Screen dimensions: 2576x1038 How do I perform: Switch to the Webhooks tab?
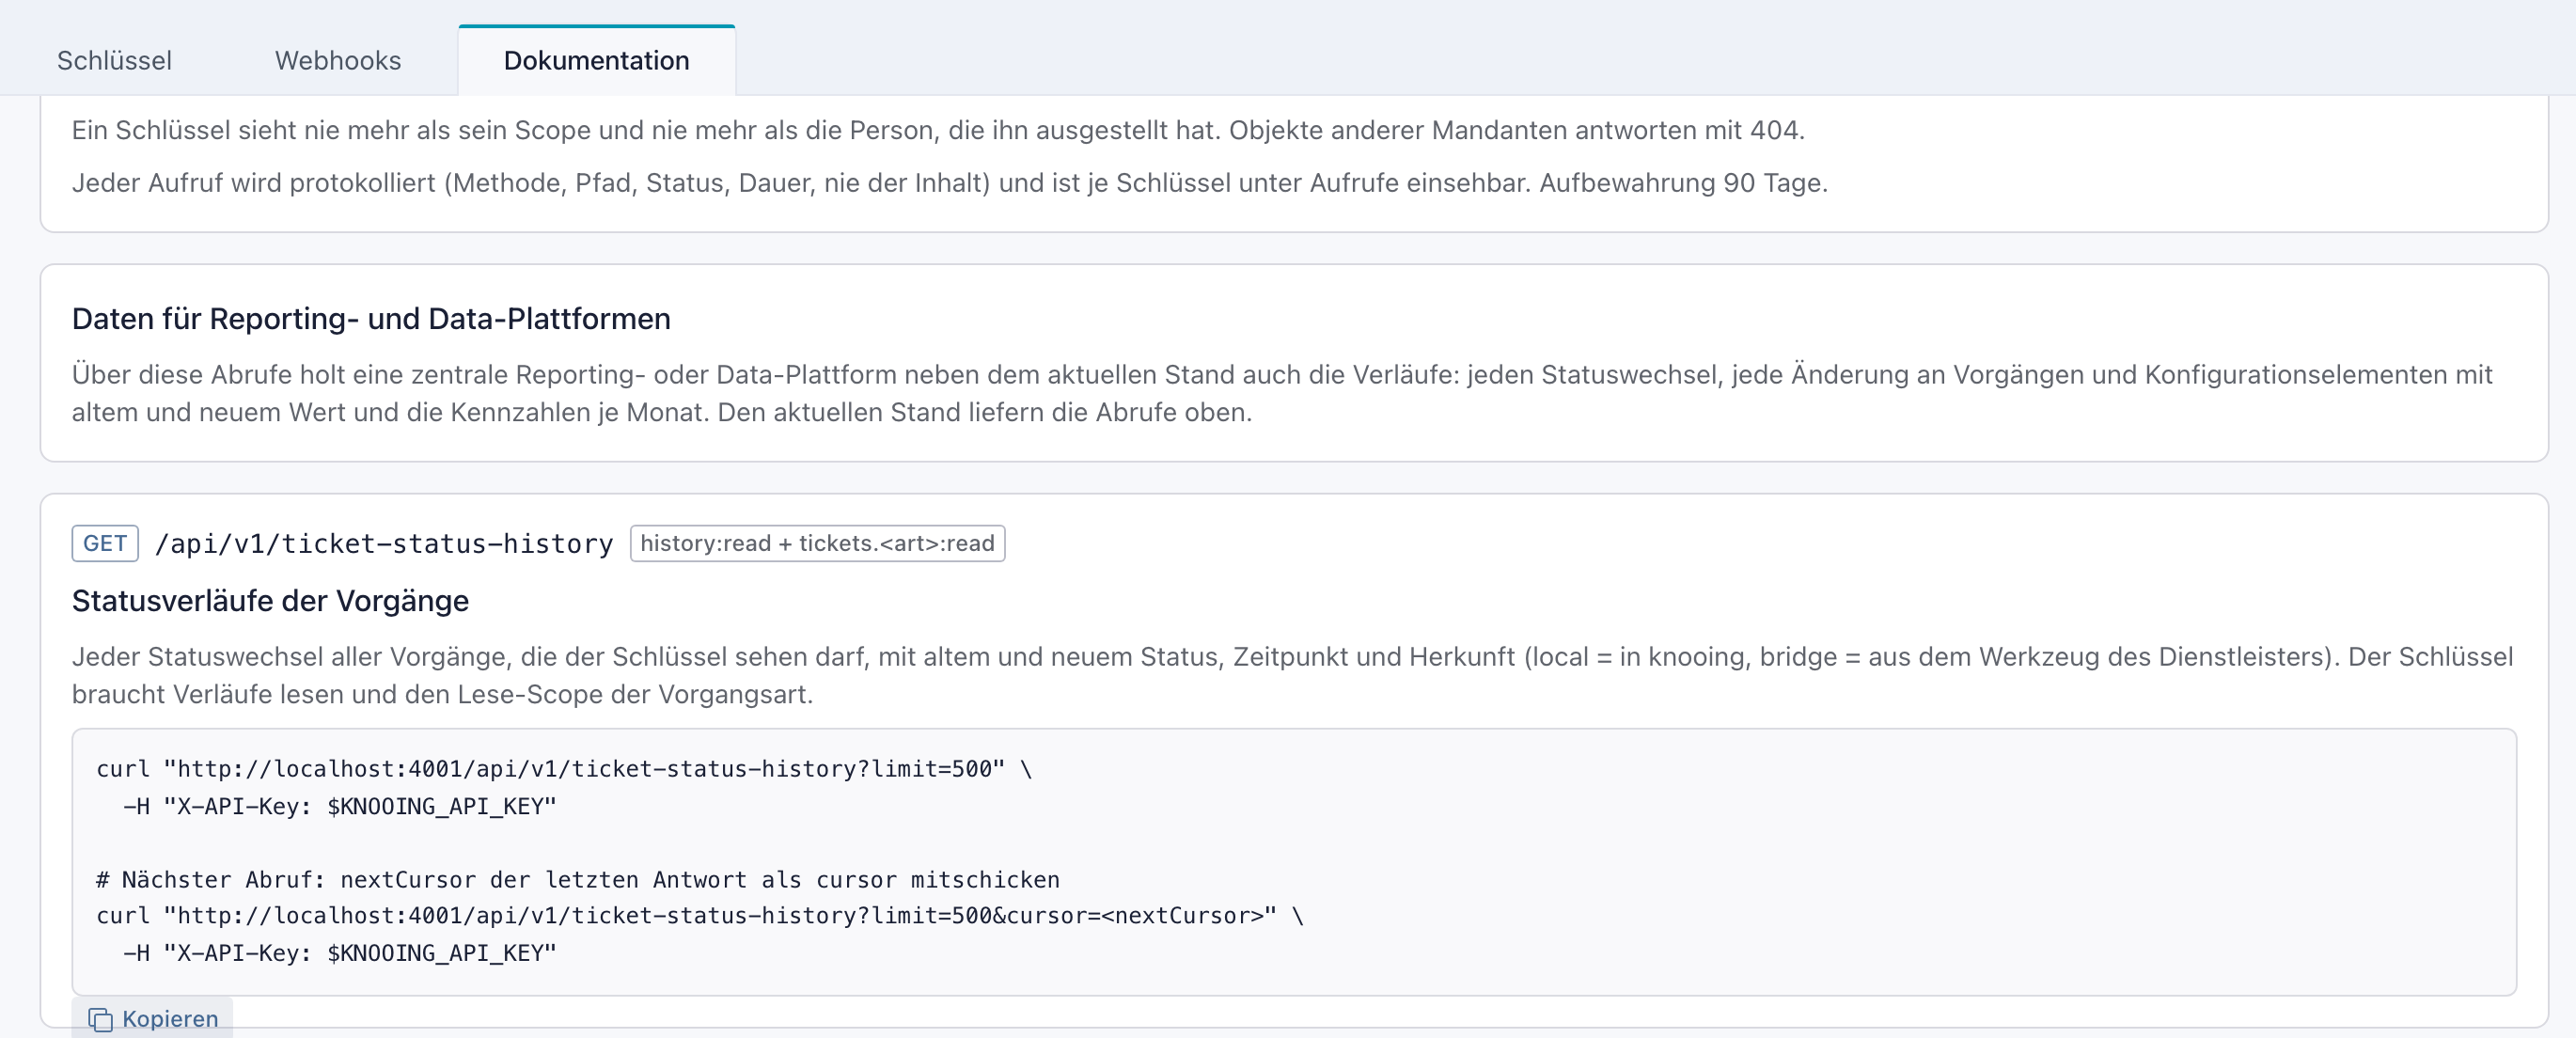(x=338, y=60)
